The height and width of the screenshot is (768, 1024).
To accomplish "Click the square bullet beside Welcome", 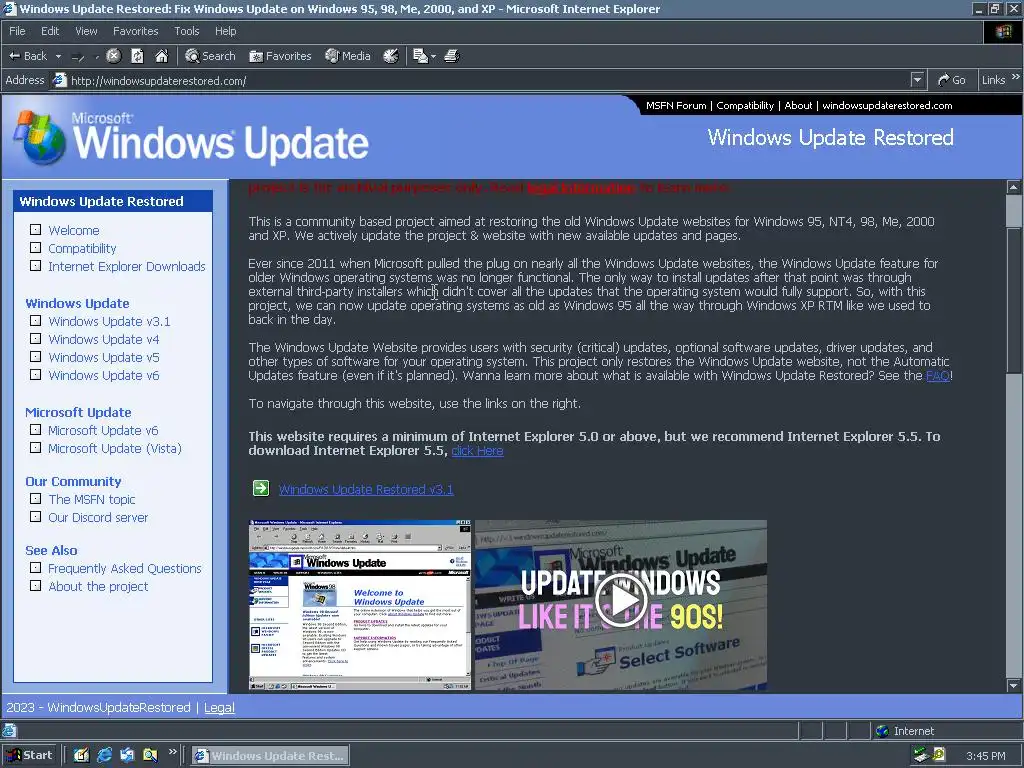I will pyautogui.click(x=35, y=230).
